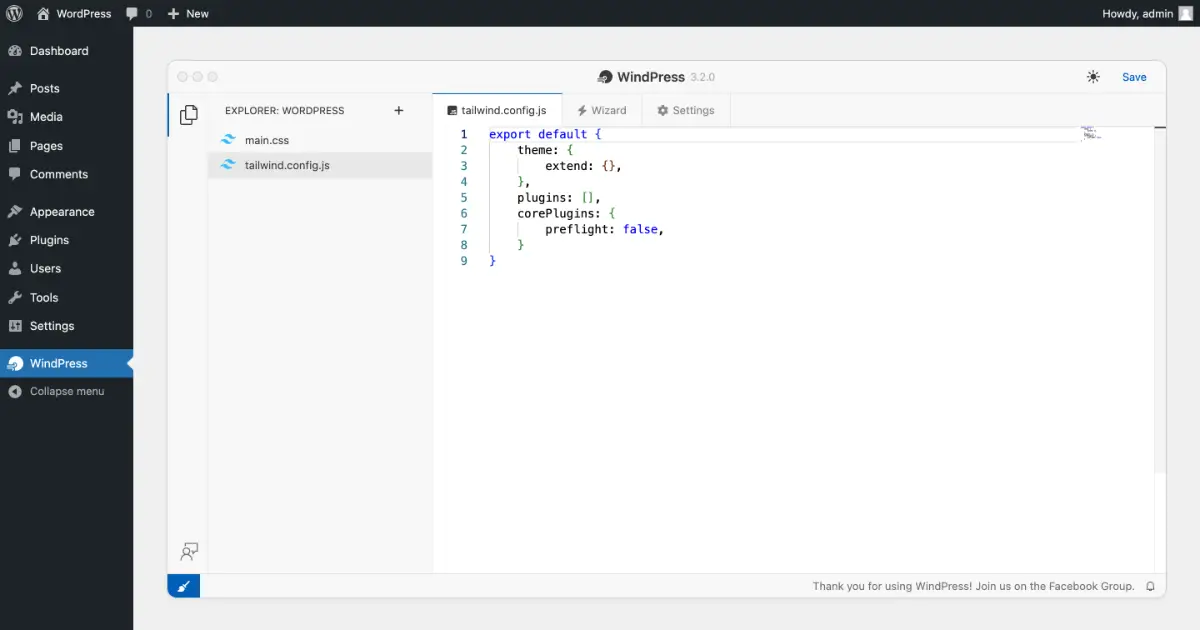Save the WindPress configuration
Screen dimensions: 1200x630
(x=1134, y=77)
